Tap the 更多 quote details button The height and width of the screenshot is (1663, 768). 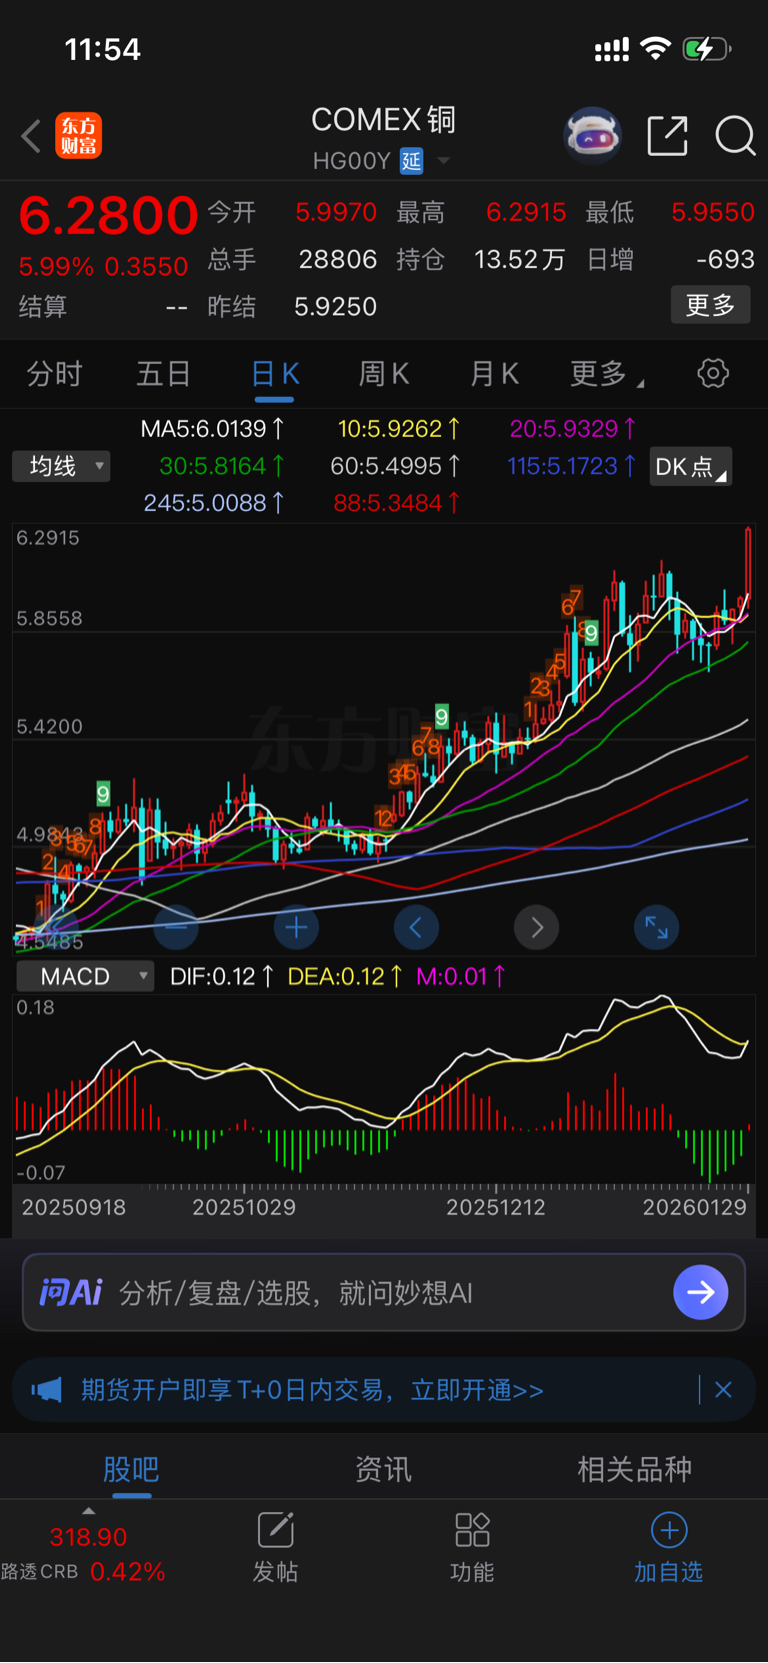click(710, 305)
